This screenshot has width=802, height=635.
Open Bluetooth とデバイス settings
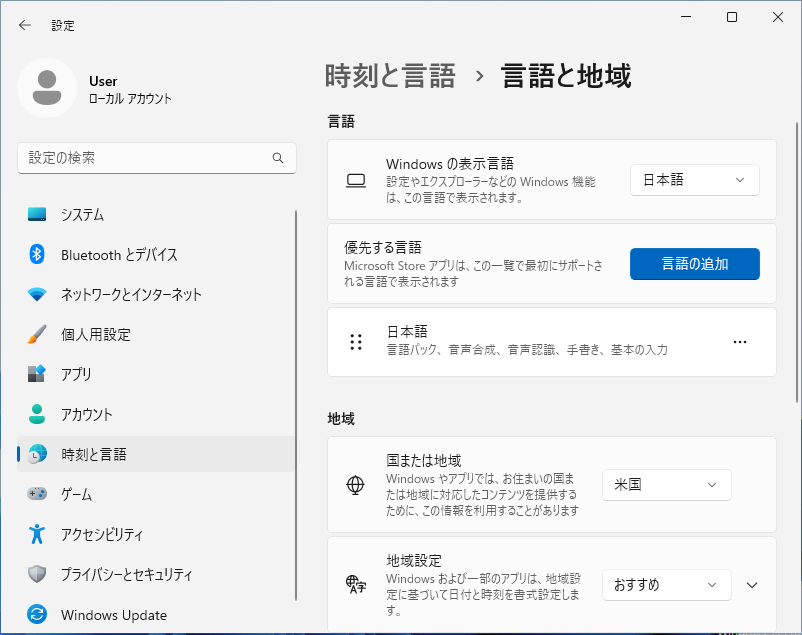coord(156,254)
